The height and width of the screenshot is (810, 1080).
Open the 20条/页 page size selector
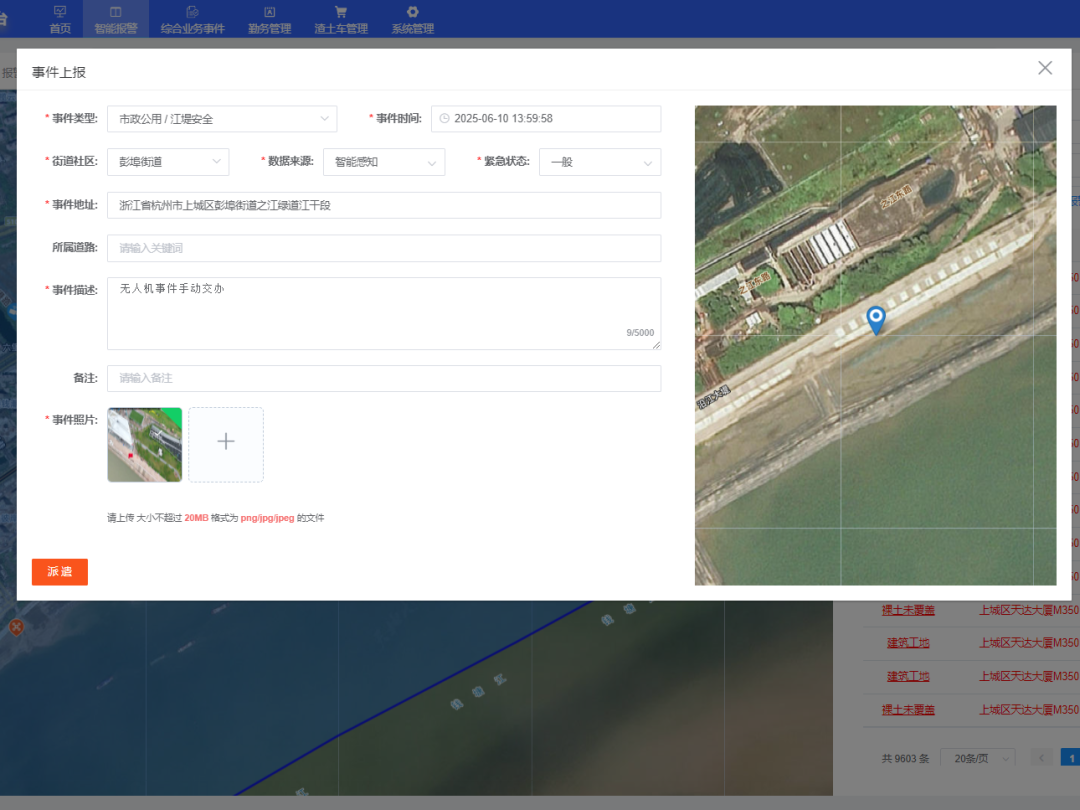coord(978,758)
